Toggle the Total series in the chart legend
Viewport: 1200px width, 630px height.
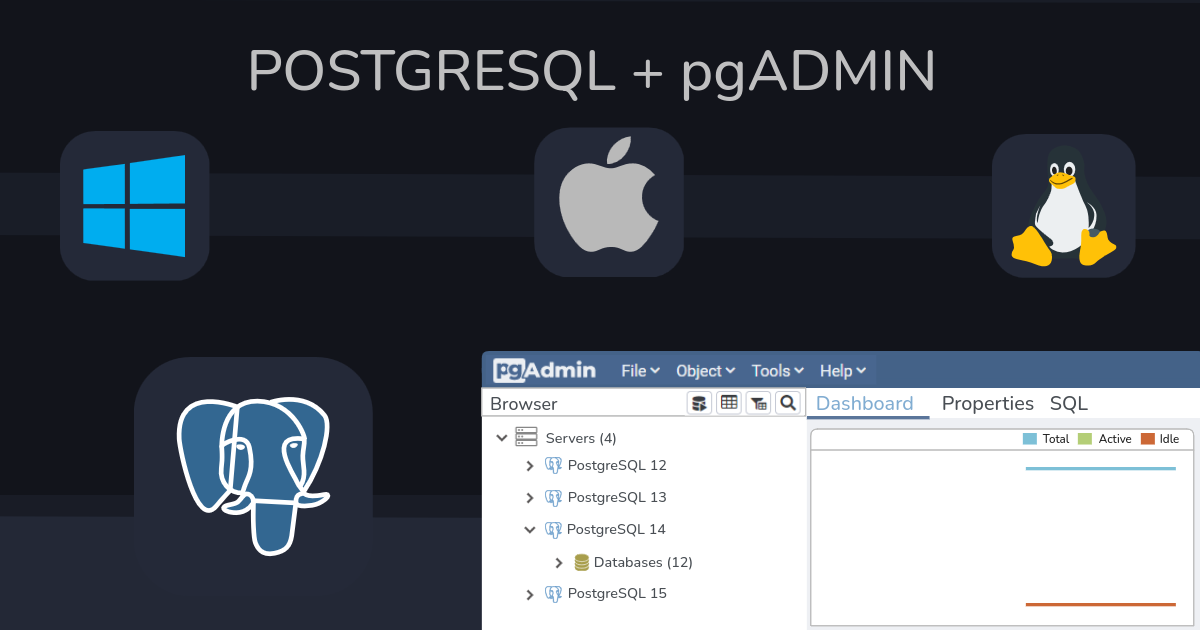point(1044,438)
